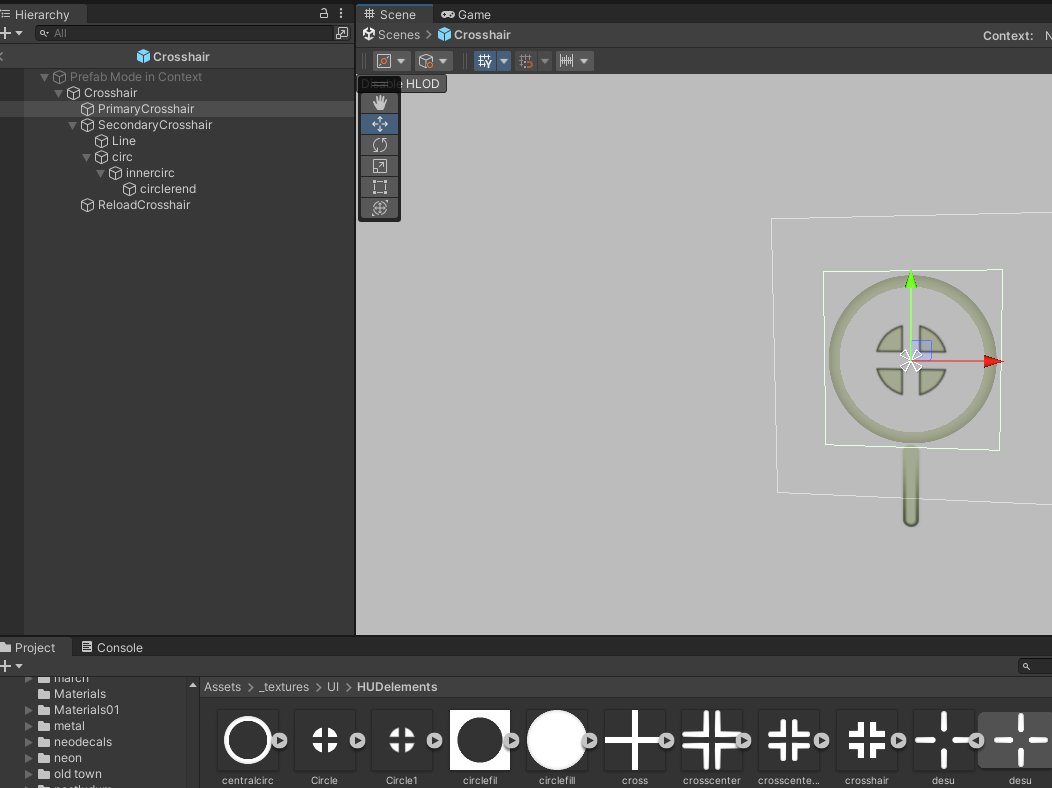Image resolution: width=1052 pixels, height=788 pixels.
Task: Toggle snap increment in the Scene toolbar
Action: click(526, 61)
